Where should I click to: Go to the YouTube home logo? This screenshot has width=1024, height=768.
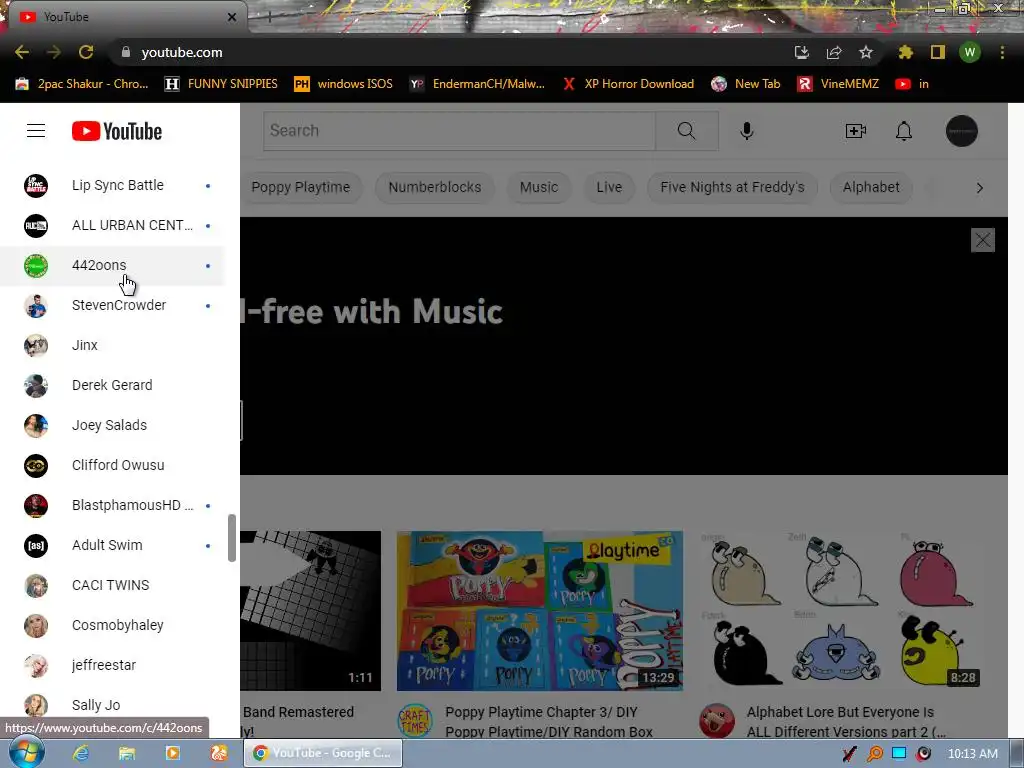(117, 131)
